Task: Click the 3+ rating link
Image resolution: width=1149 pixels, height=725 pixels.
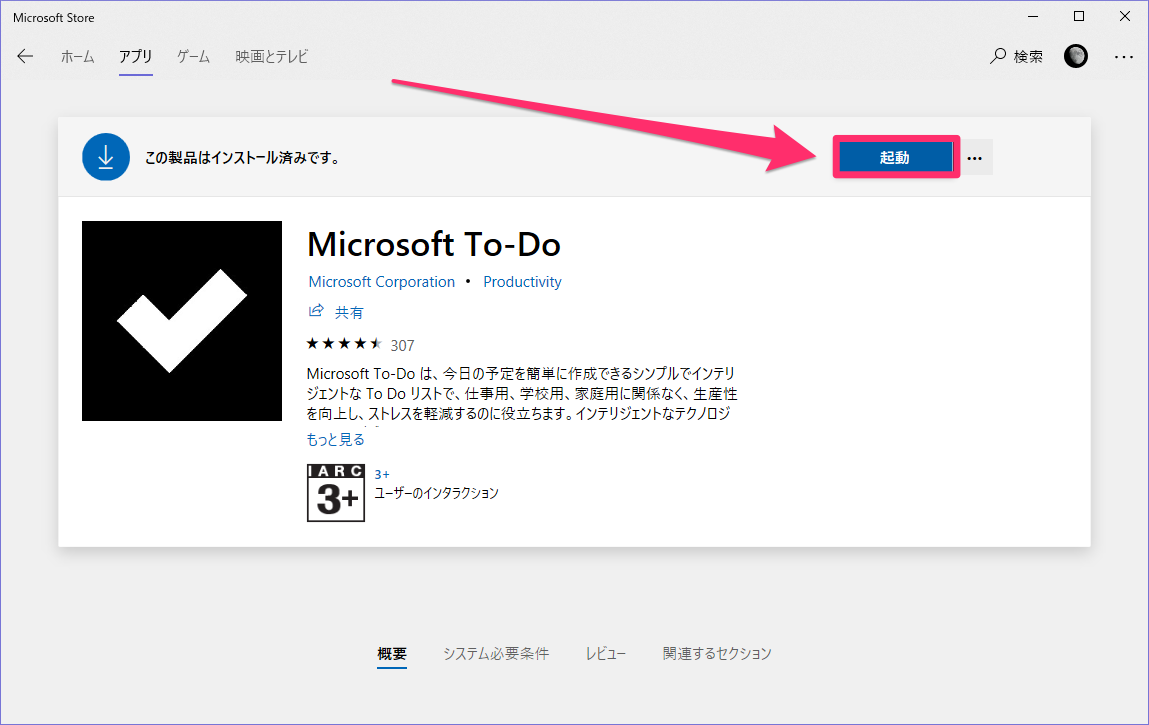Action: pos(382,474)
